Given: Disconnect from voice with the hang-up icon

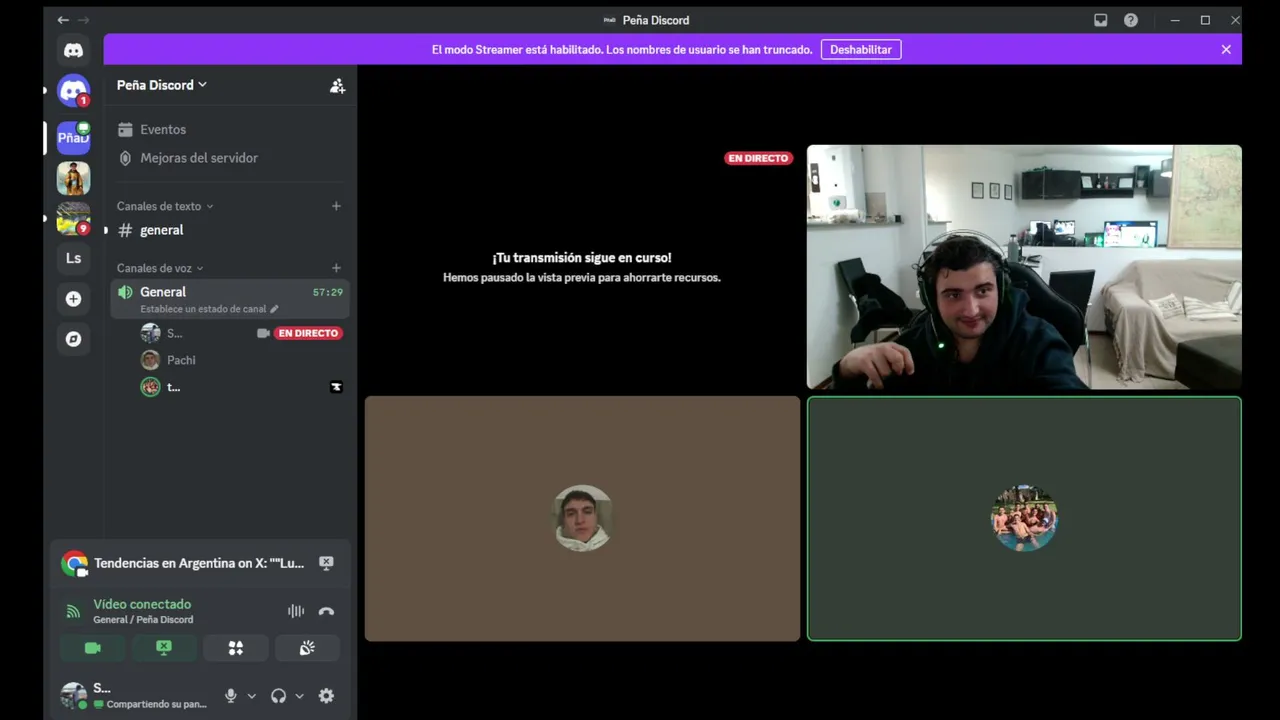Looking at the screenshot, I should click(x=326, y=611).
